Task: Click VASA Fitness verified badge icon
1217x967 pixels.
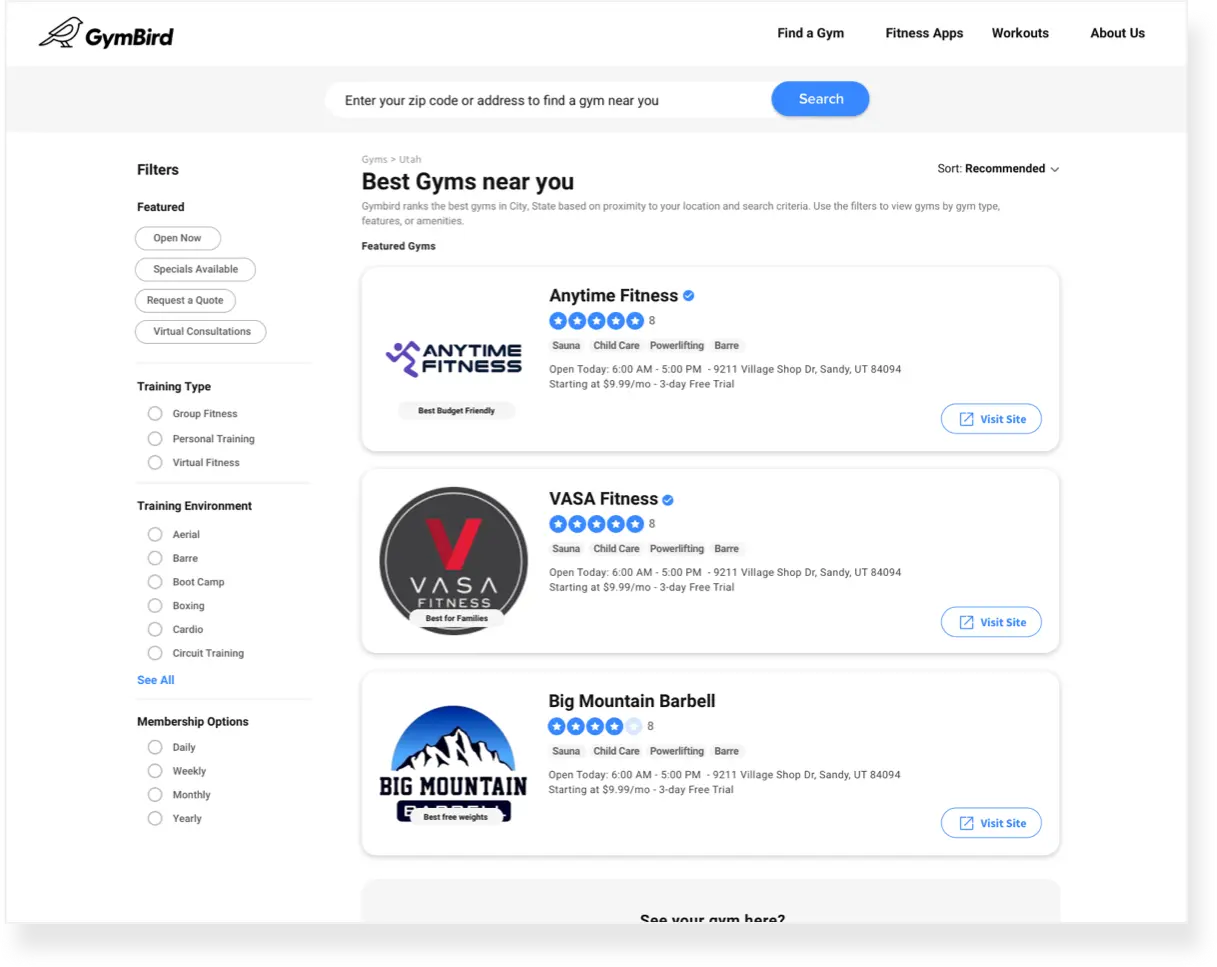Action: pos(668,500)
